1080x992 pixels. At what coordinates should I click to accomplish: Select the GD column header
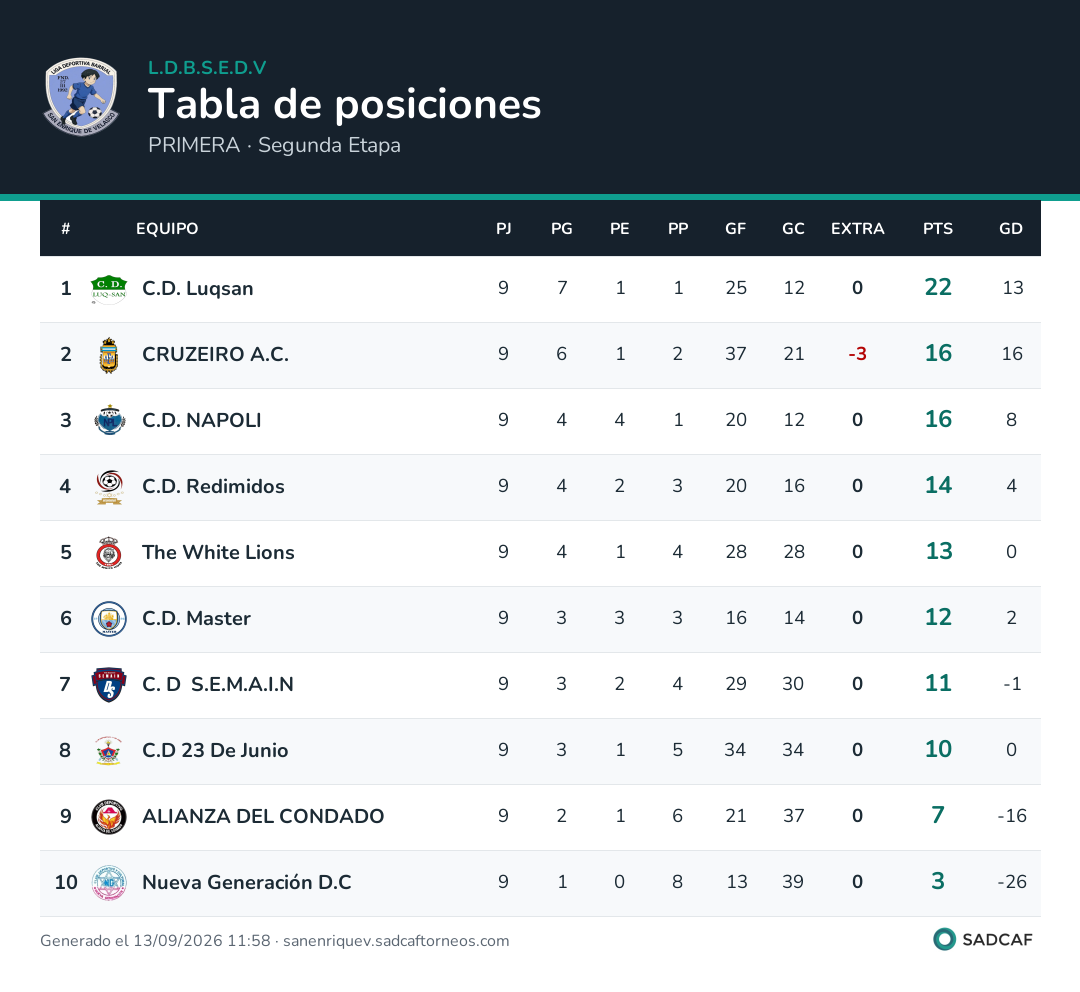click(1010, 229)
